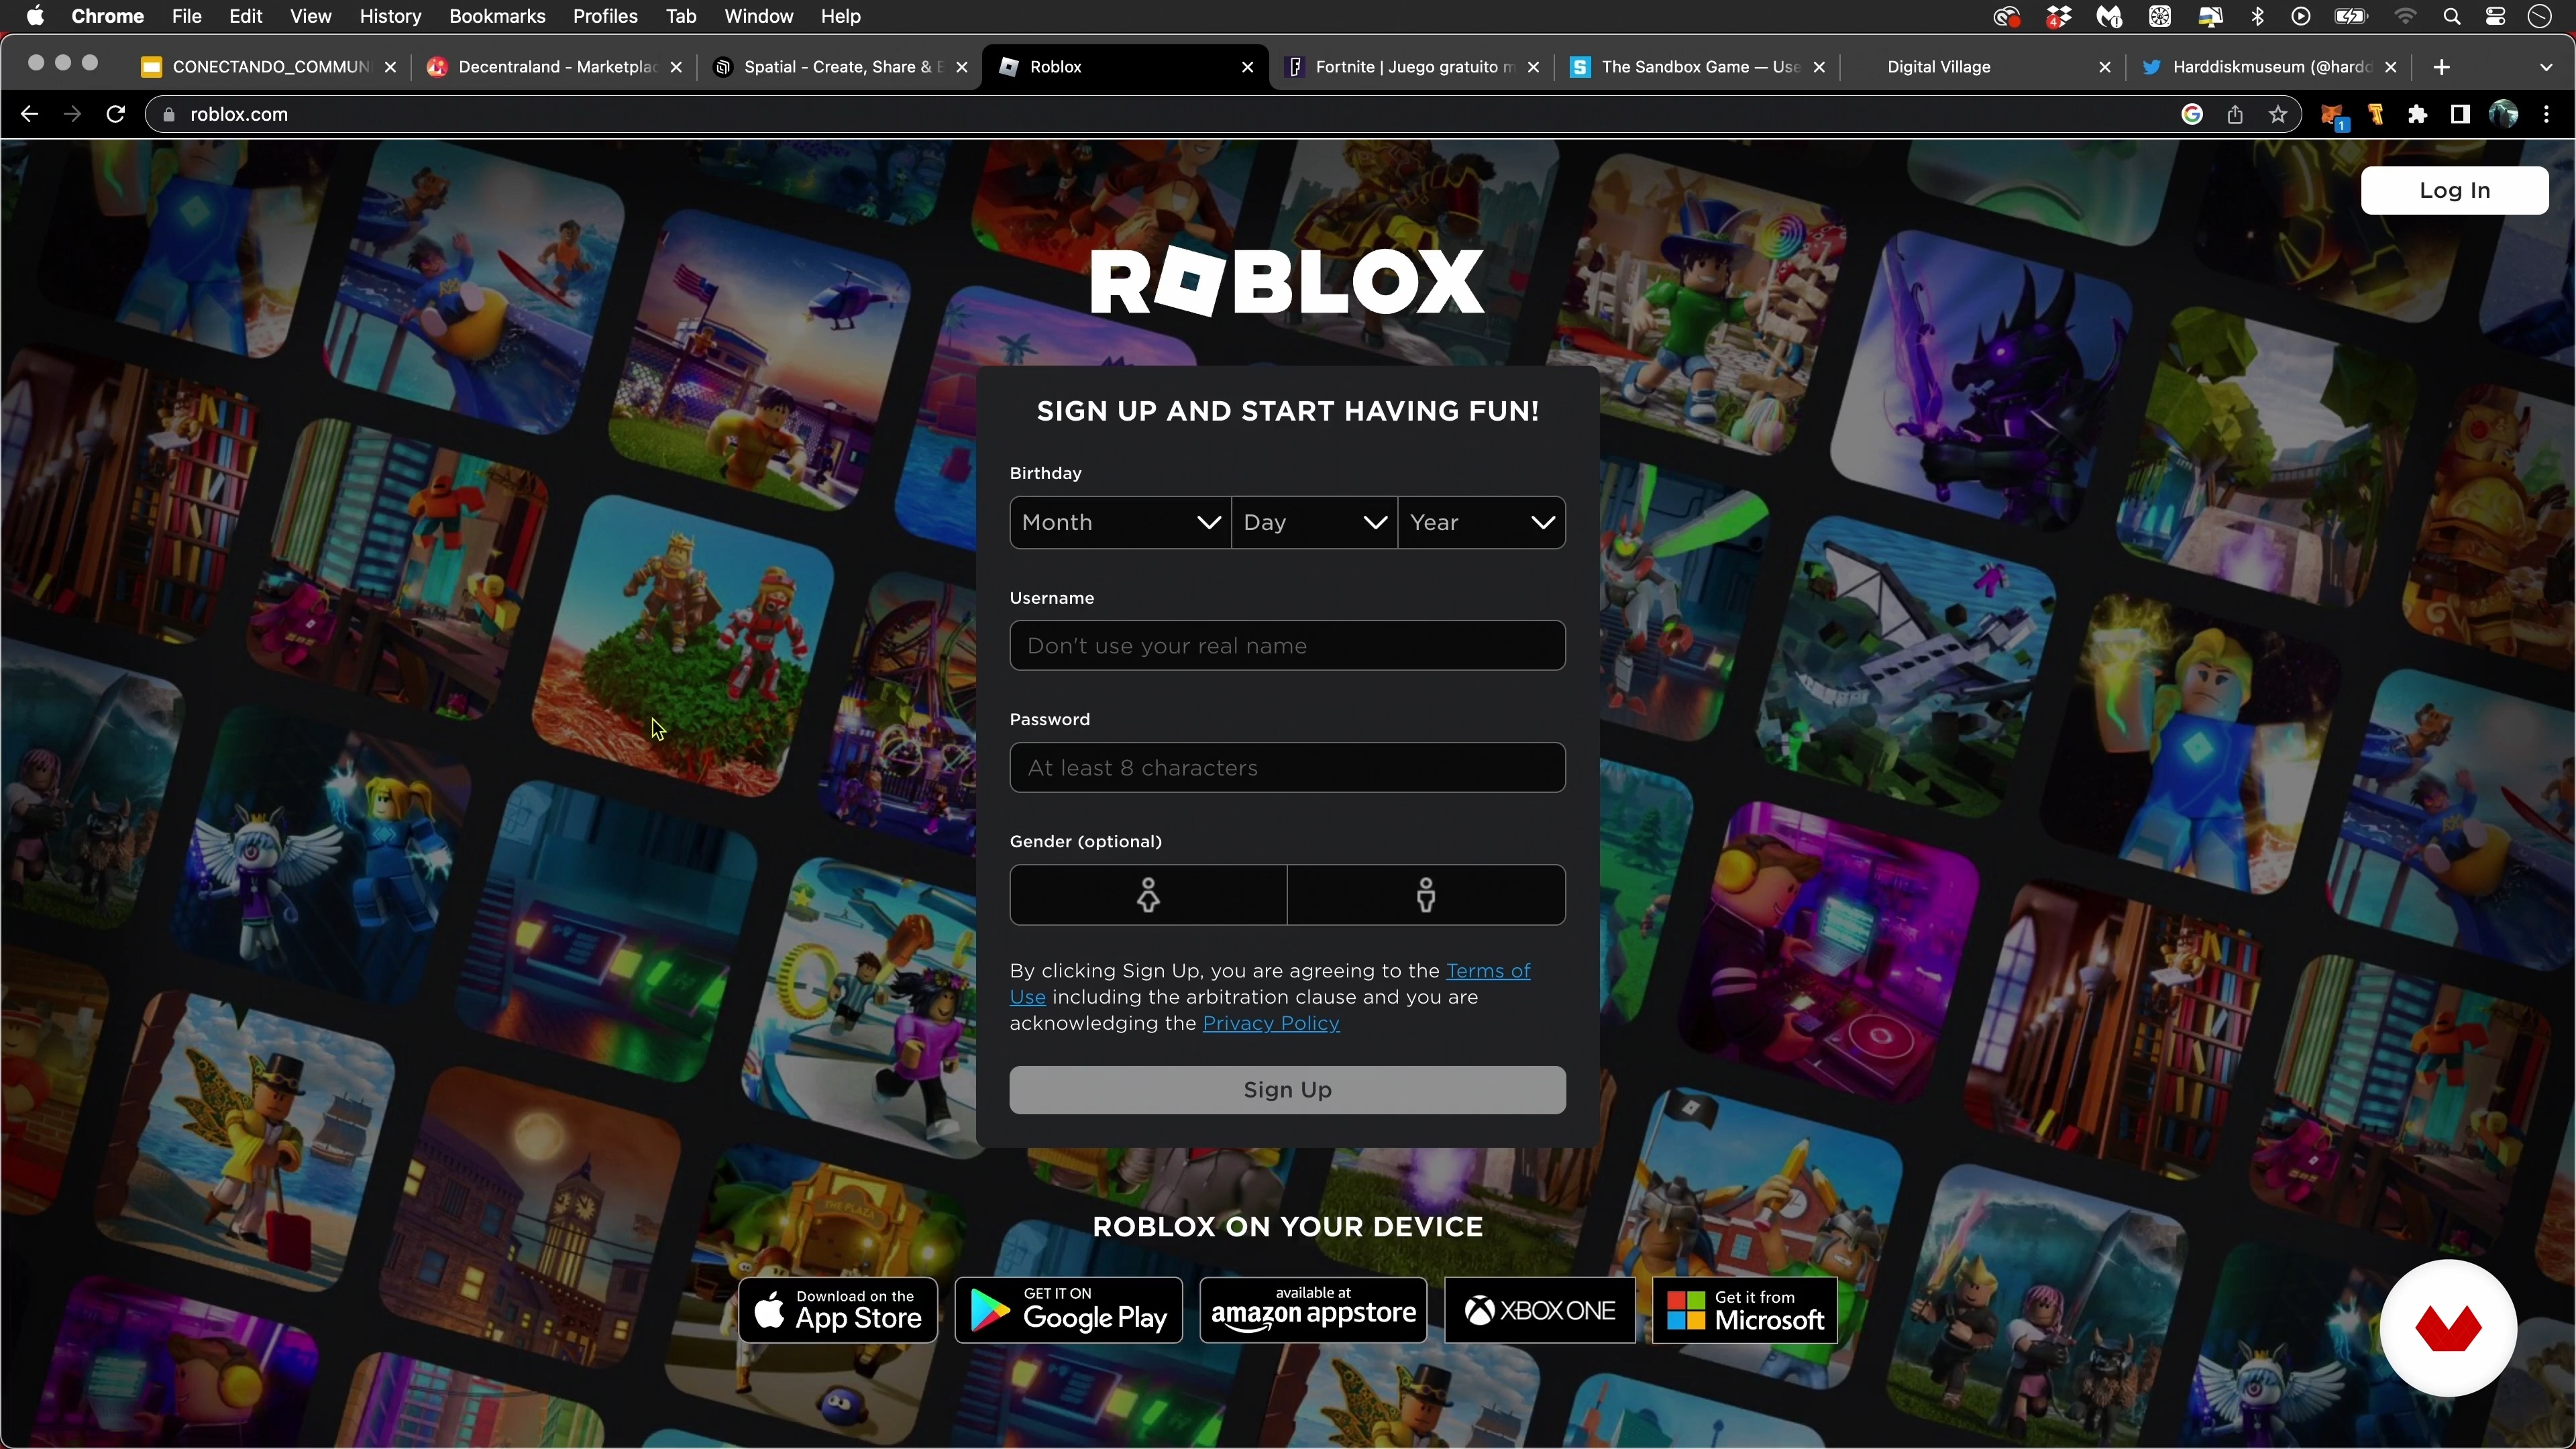Open the Xbox One badge
Image resolution: width=2576 pixels, height=1449 pixels.
pyautogui.click(x=1540, y=1310)
